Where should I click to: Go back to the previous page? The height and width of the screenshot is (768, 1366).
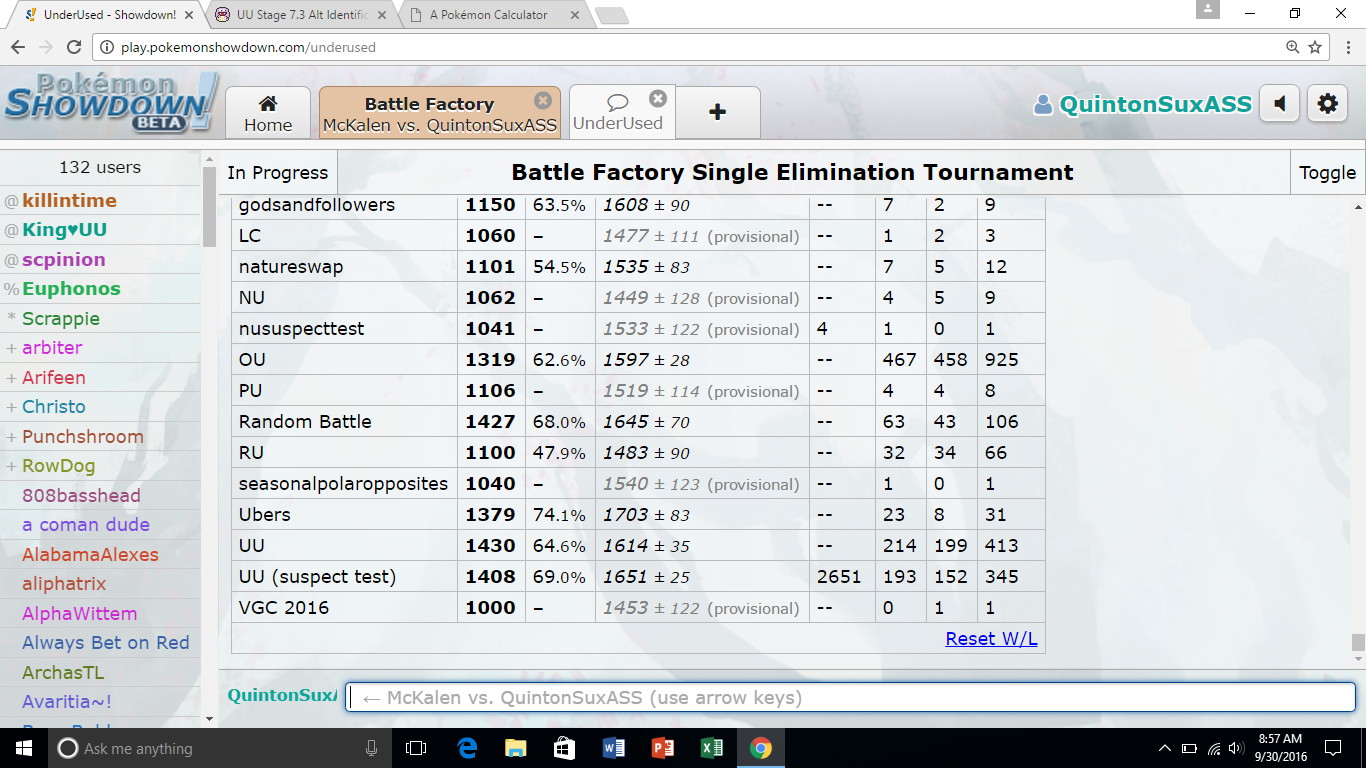pyautogui.click(x=18, y=47)
